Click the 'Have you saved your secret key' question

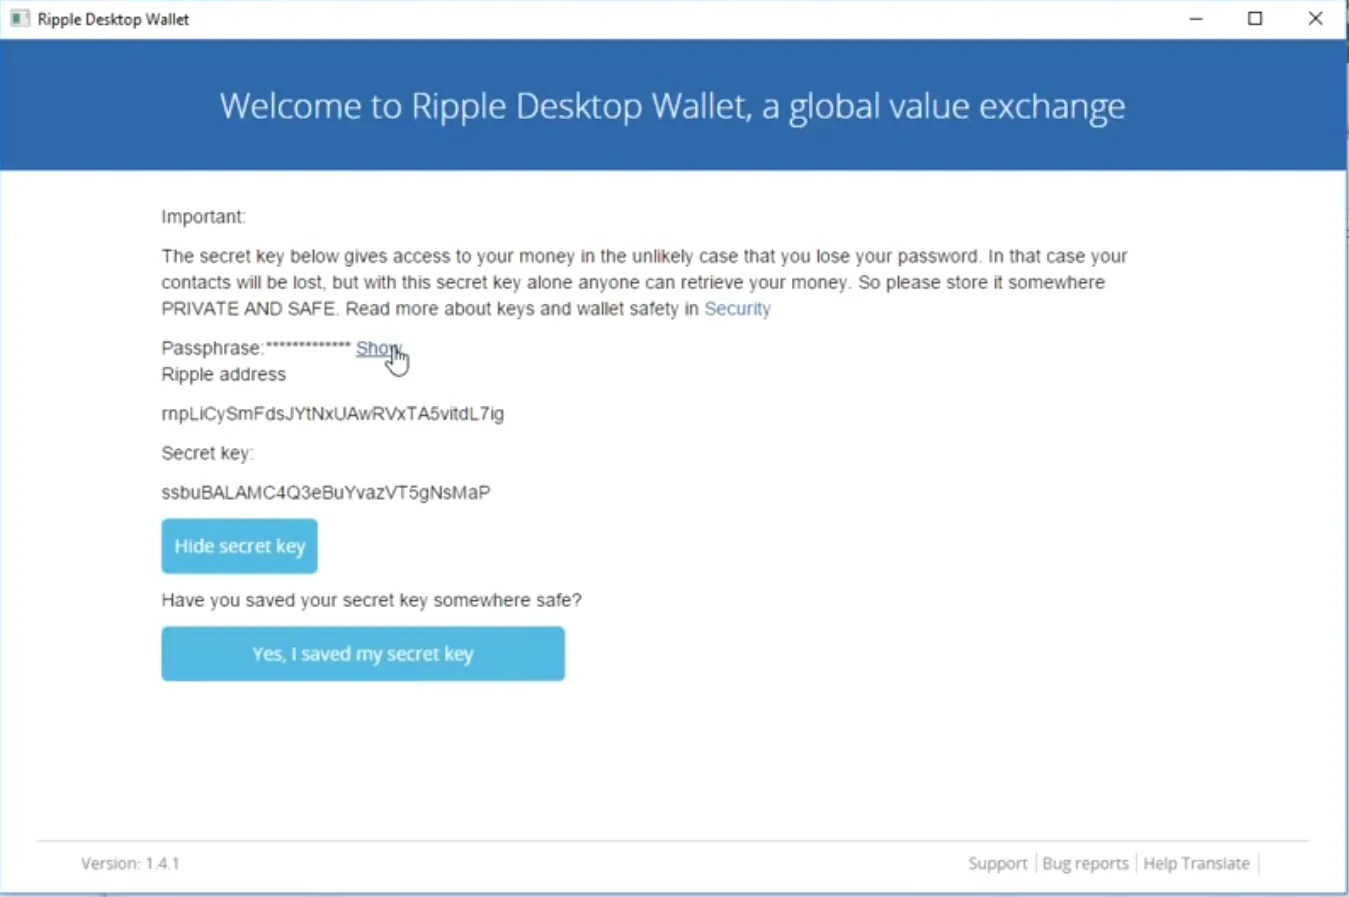tap(371, 600)
